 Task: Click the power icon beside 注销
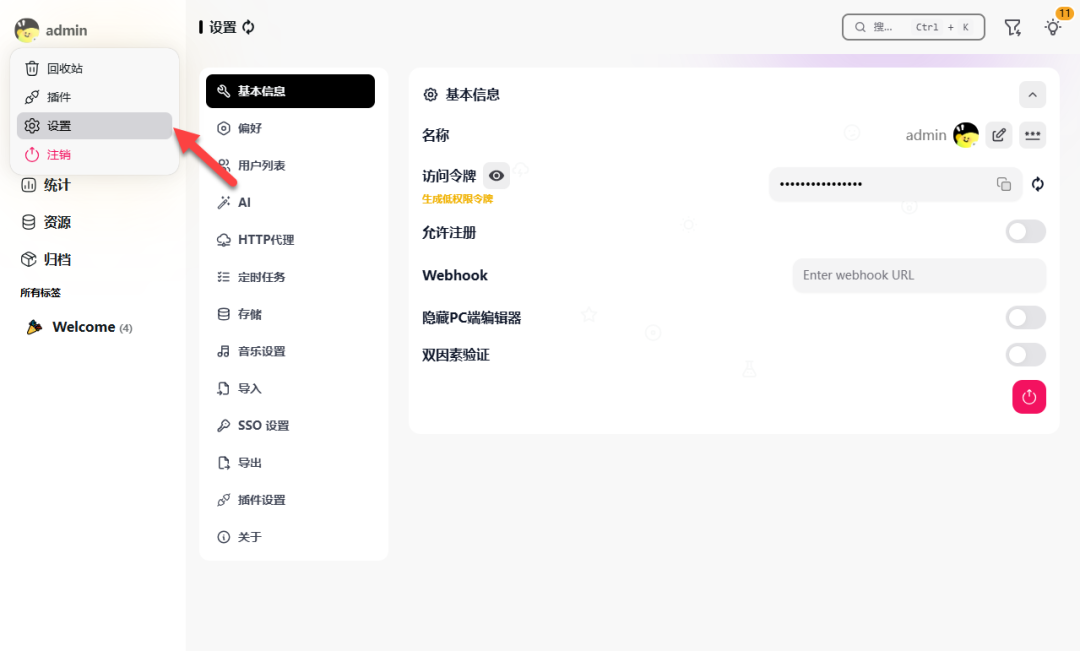(32, 155)
